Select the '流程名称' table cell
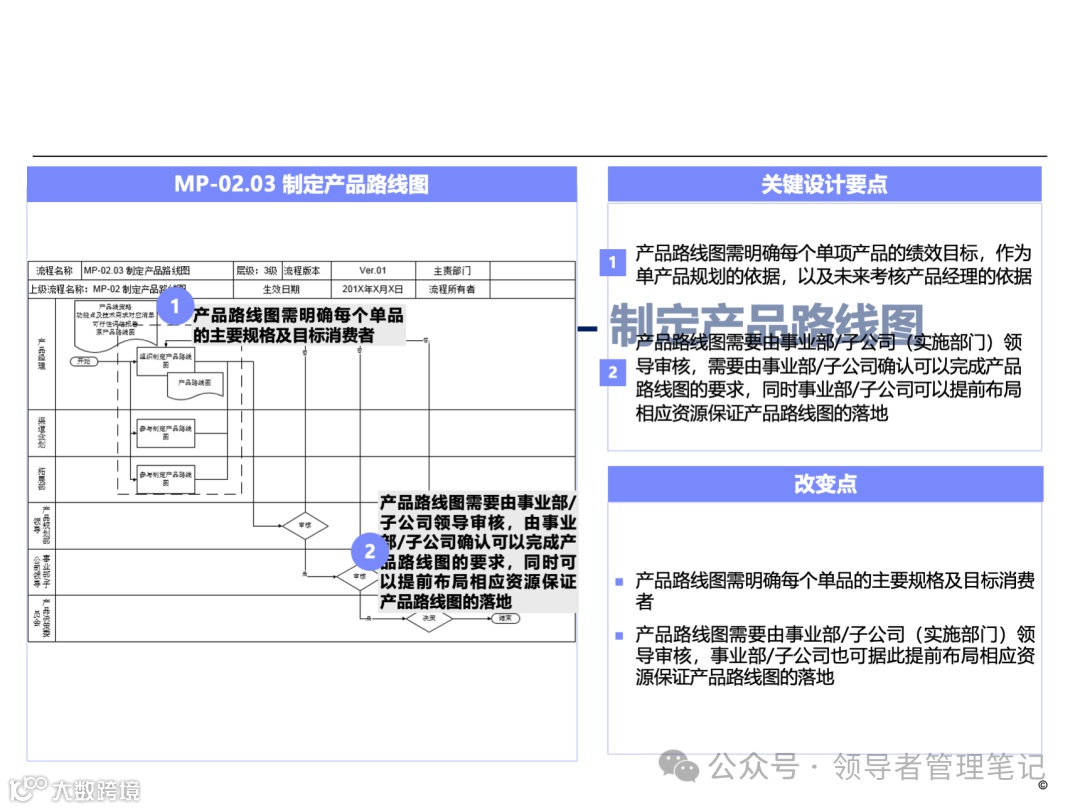The image size is (1080, 810). pyautogui.click(x=54, y=271)
